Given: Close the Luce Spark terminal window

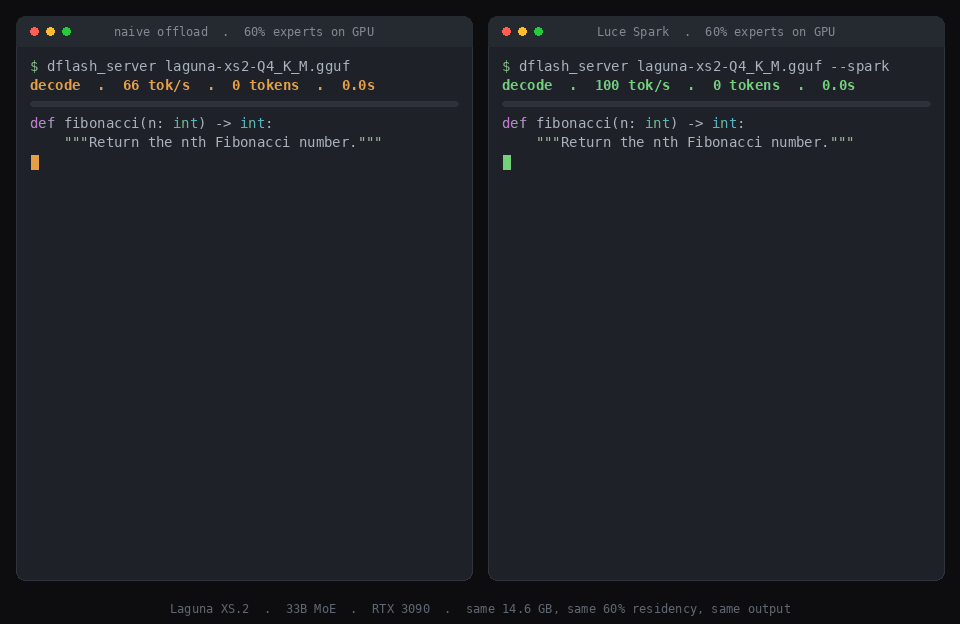Looking at the screenshot, I should pyautogui.click(x=506, y=32).
